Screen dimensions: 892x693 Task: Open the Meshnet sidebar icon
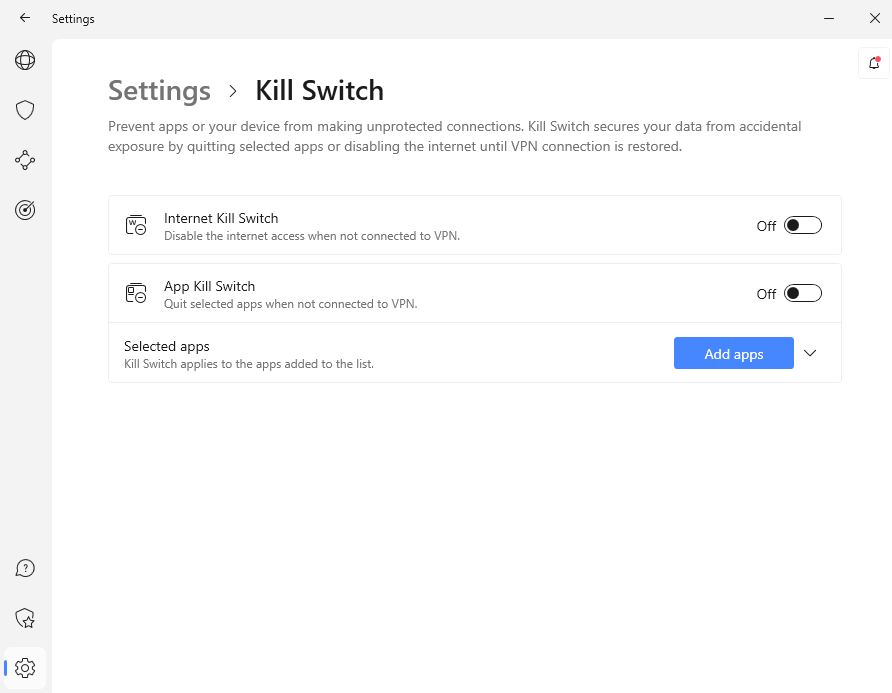[25, 160]
